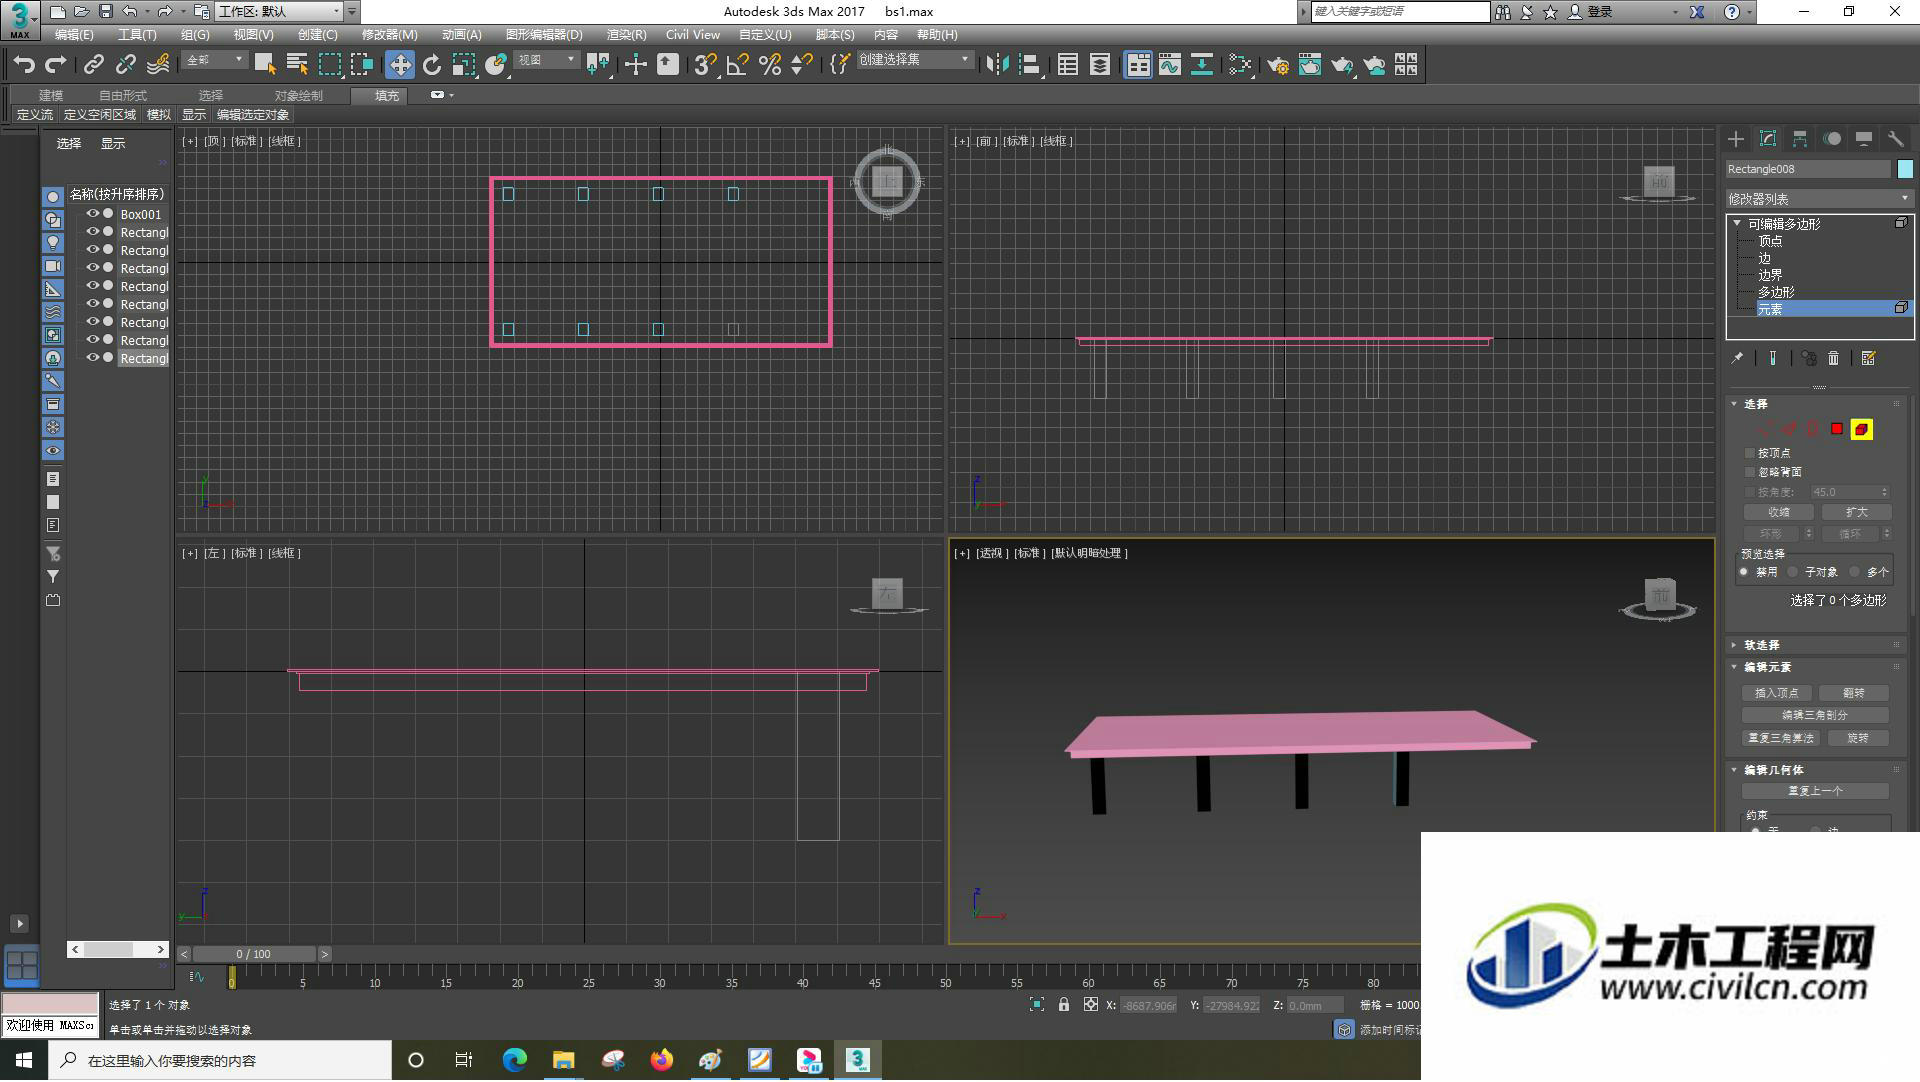
Task: Switch to the 自由形式 ribbon tab
Action: click(x=122, y=96)
